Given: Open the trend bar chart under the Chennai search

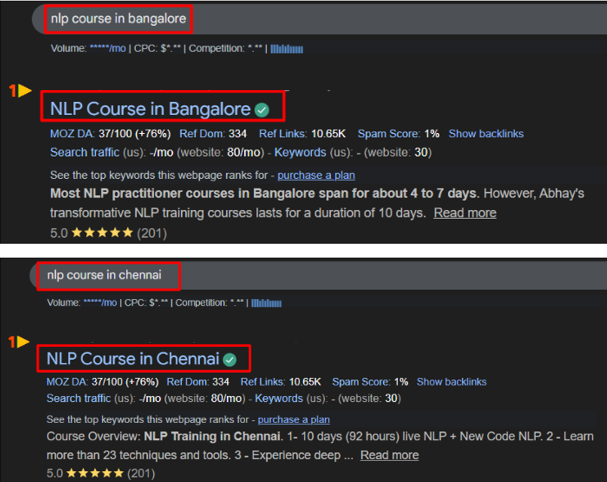Looking at the screenshot, I should [265, 303].
